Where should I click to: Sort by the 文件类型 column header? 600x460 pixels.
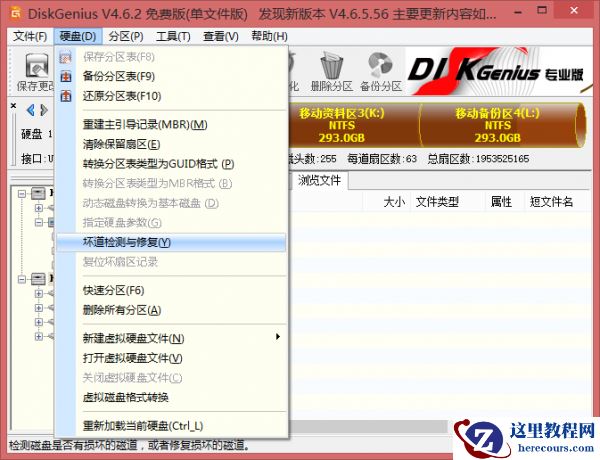click(x=446, y=202)
